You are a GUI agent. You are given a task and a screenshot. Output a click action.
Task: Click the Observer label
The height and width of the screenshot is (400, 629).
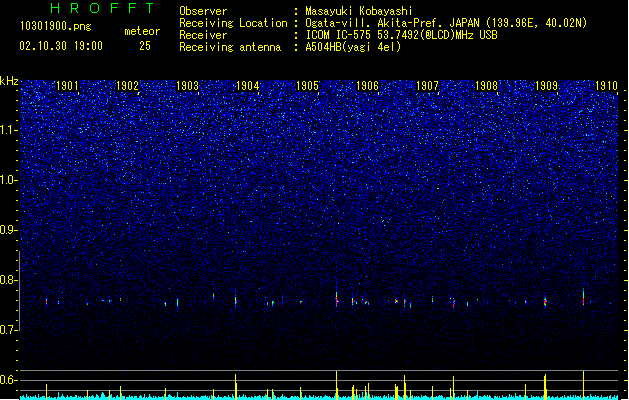(203, 11)
